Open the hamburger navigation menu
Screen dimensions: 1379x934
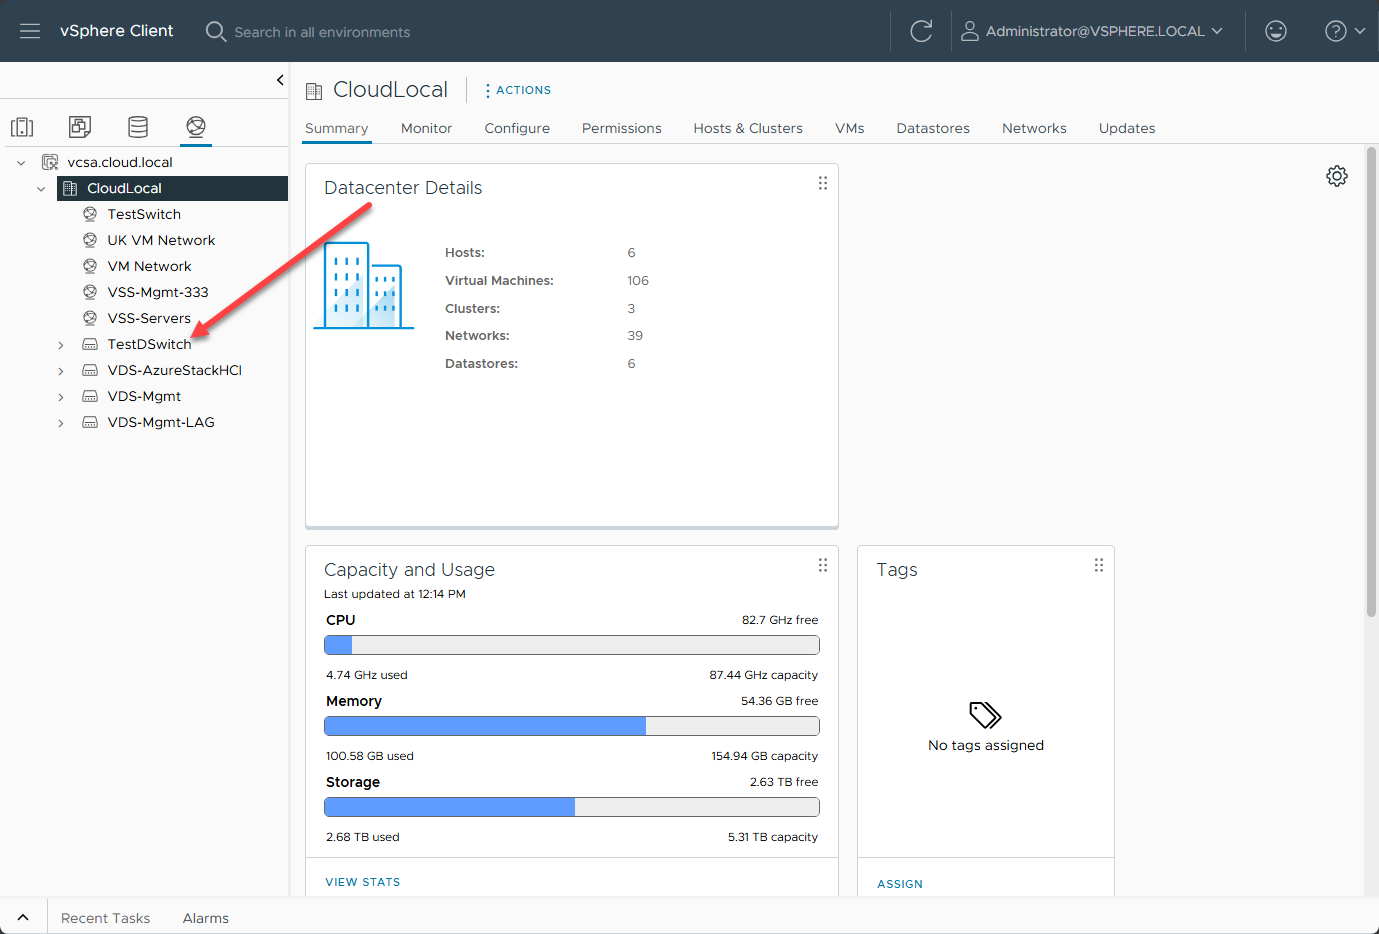[30, 31]
